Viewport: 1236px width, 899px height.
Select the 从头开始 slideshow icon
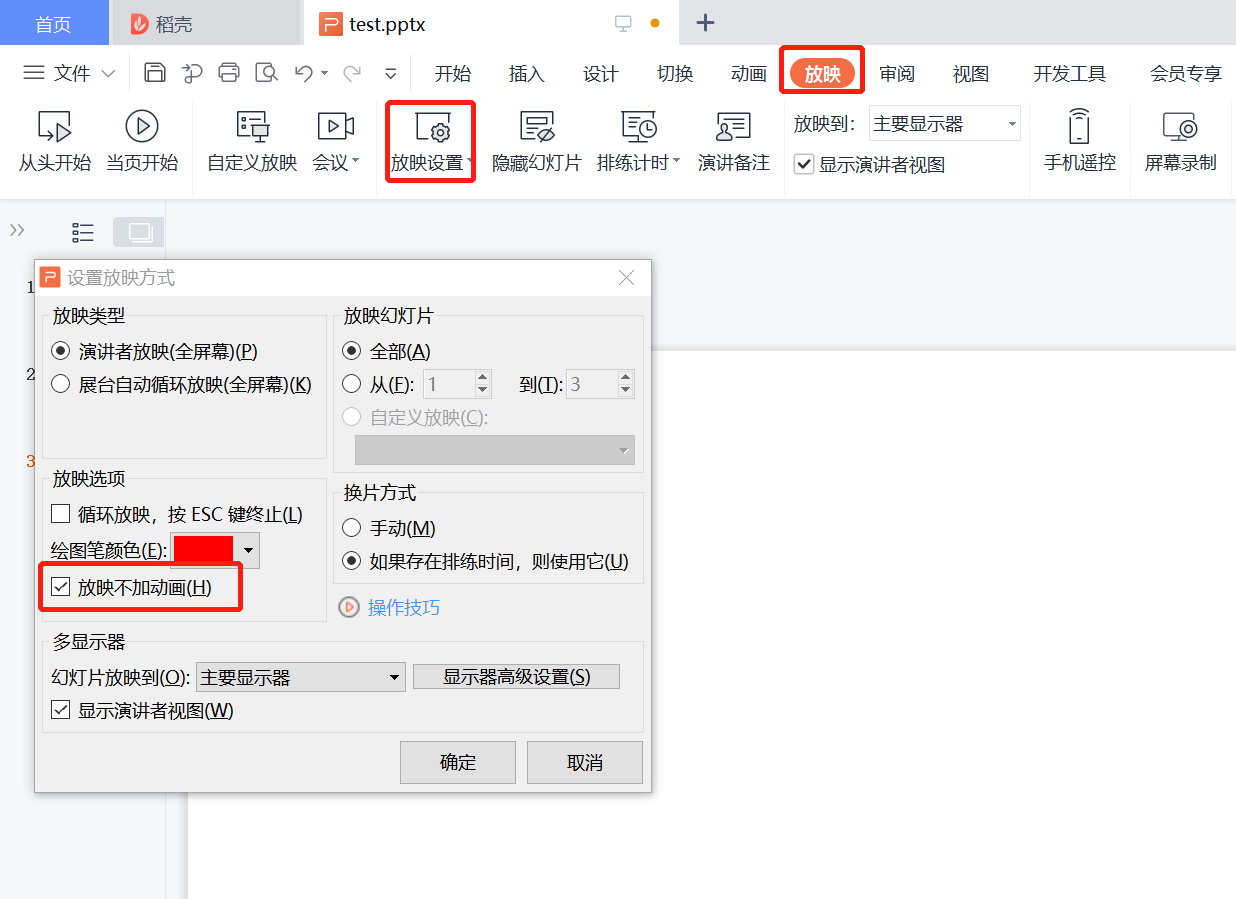(54, 140)
